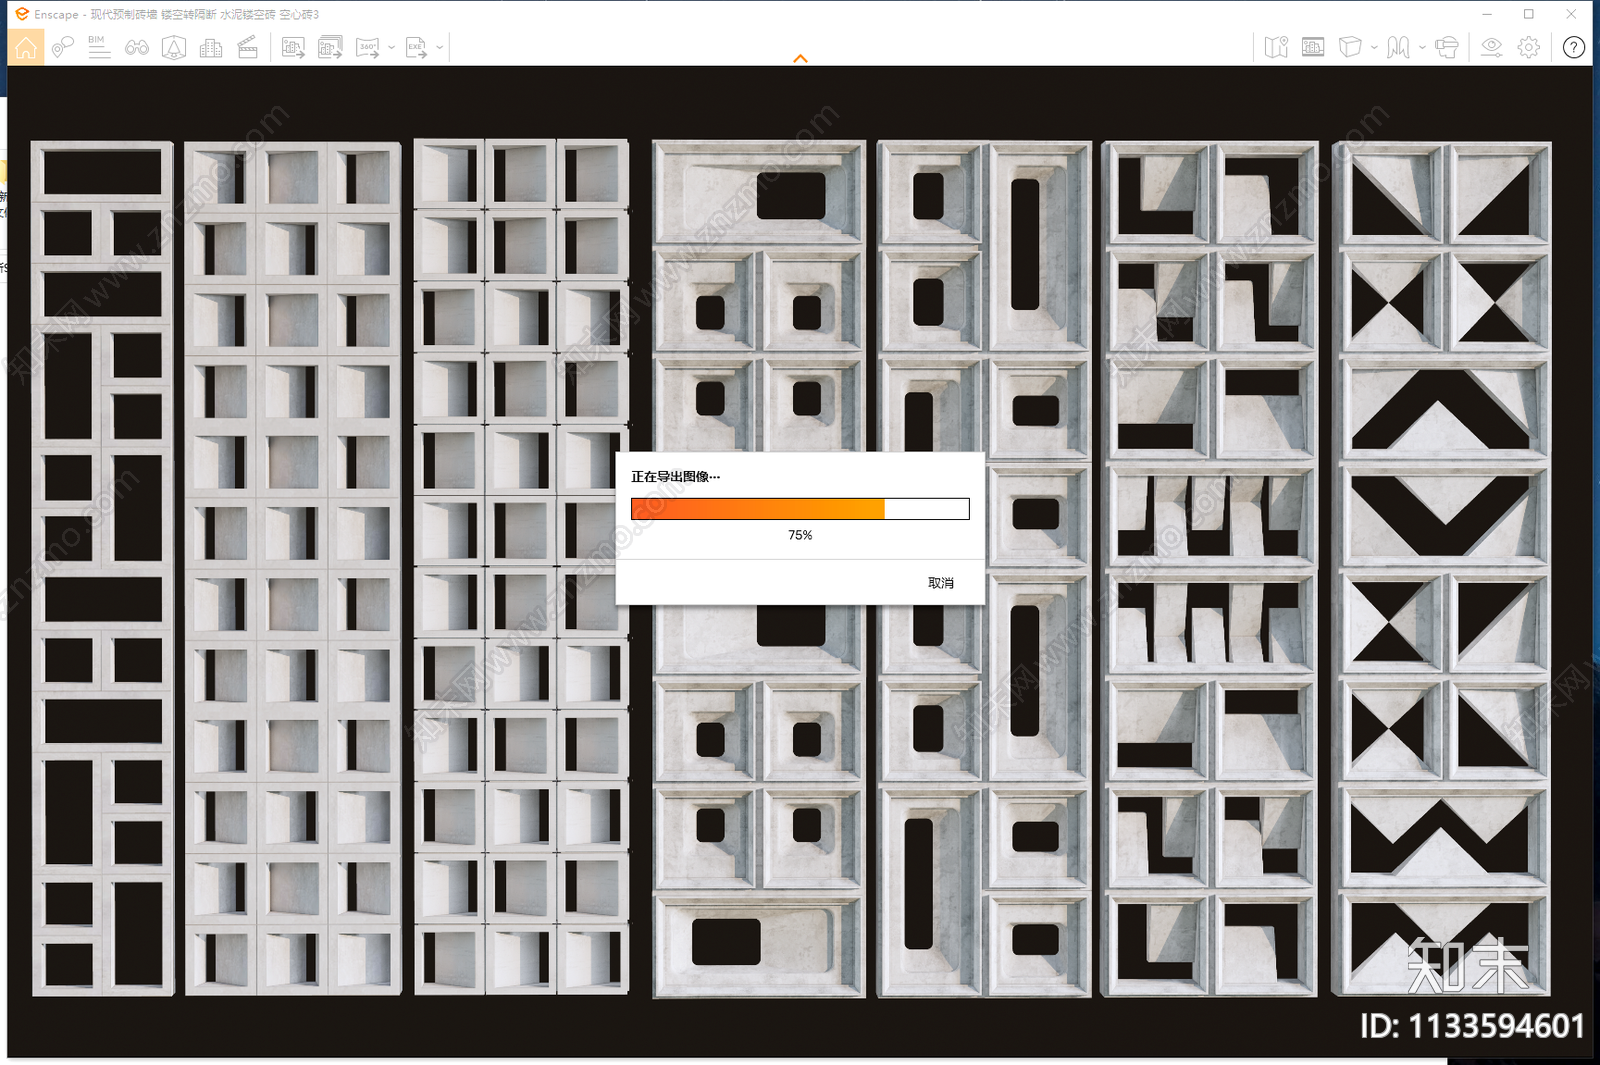Expand the projection mode dropdown arrow
Screen dimensions: 1600x1065
pyautogui.click(x=1374, y=47)
